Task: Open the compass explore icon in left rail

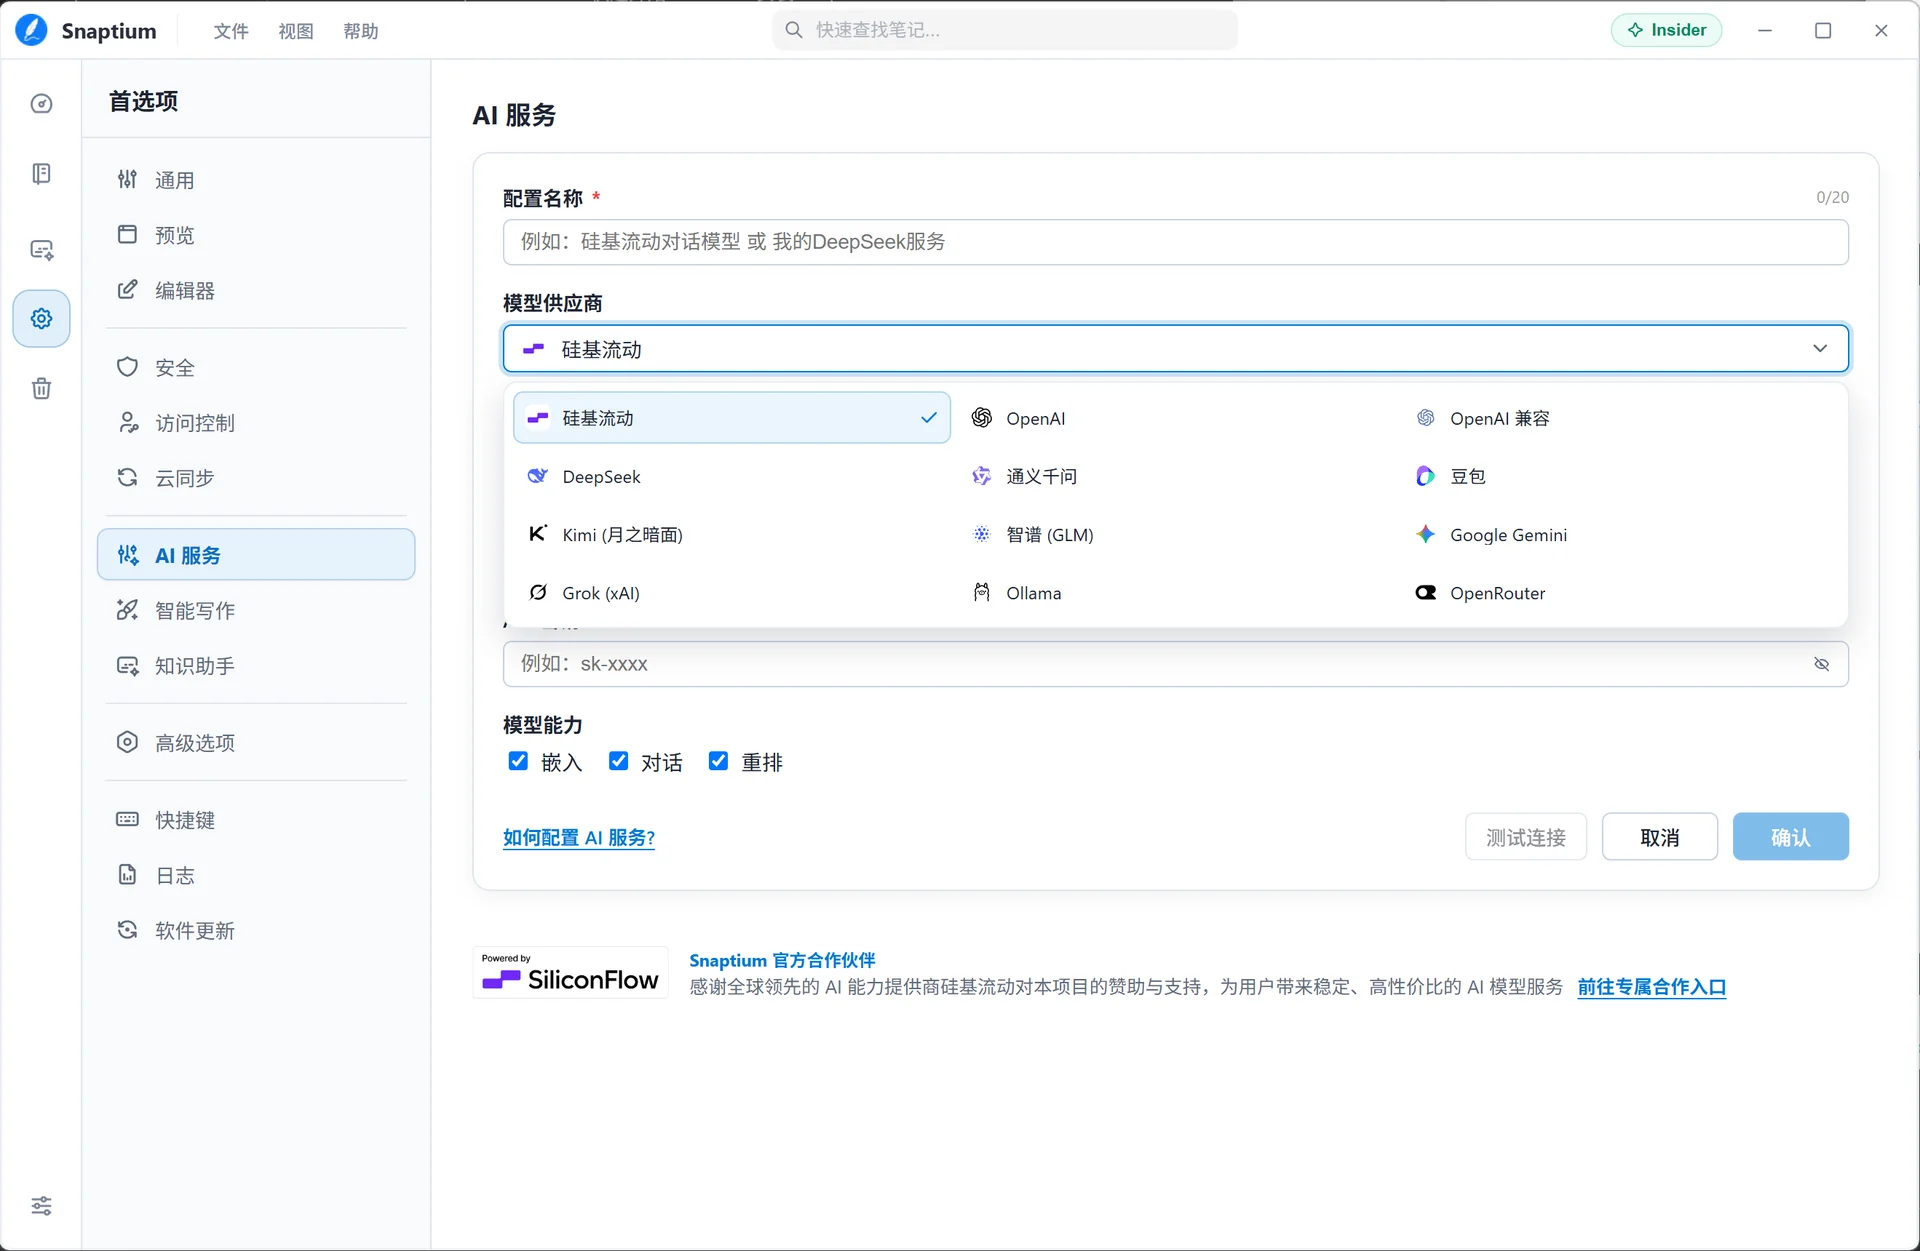Action: [41, 104]
